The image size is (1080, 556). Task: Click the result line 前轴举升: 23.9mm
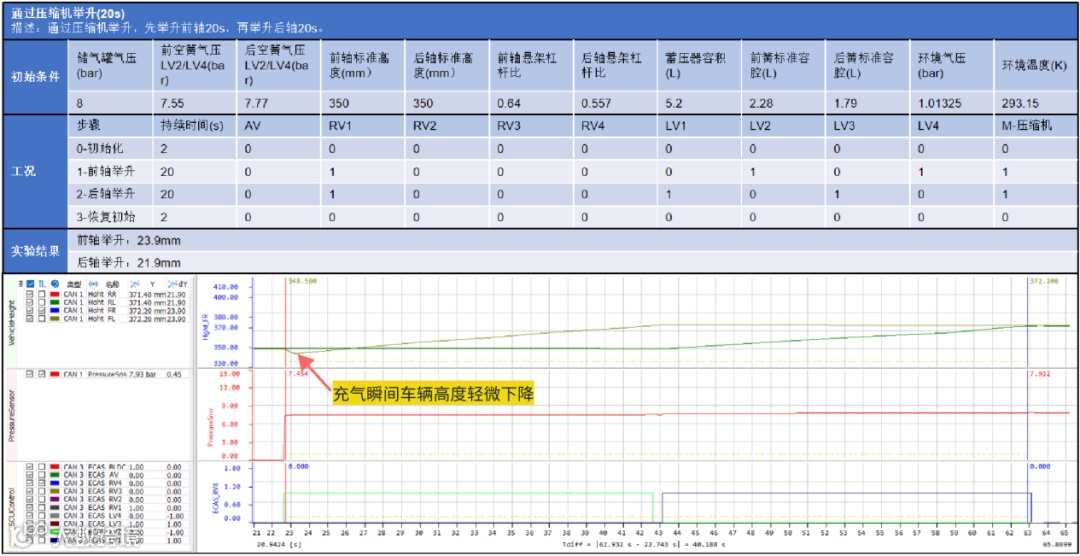click(x=128, y=240)
